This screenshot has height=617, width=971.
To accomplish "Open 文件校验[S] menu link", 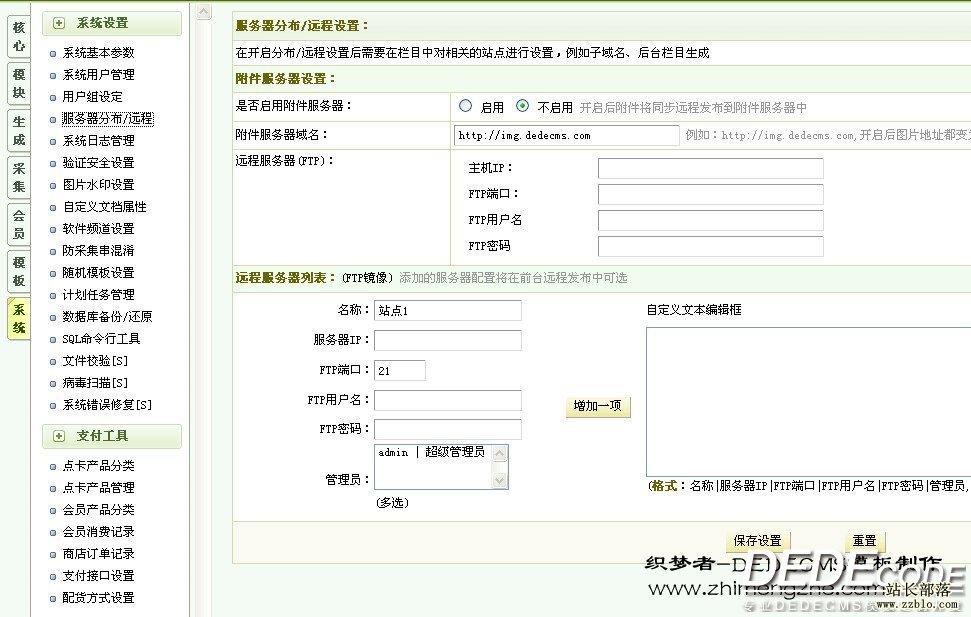I will click(x=95, y=361).
